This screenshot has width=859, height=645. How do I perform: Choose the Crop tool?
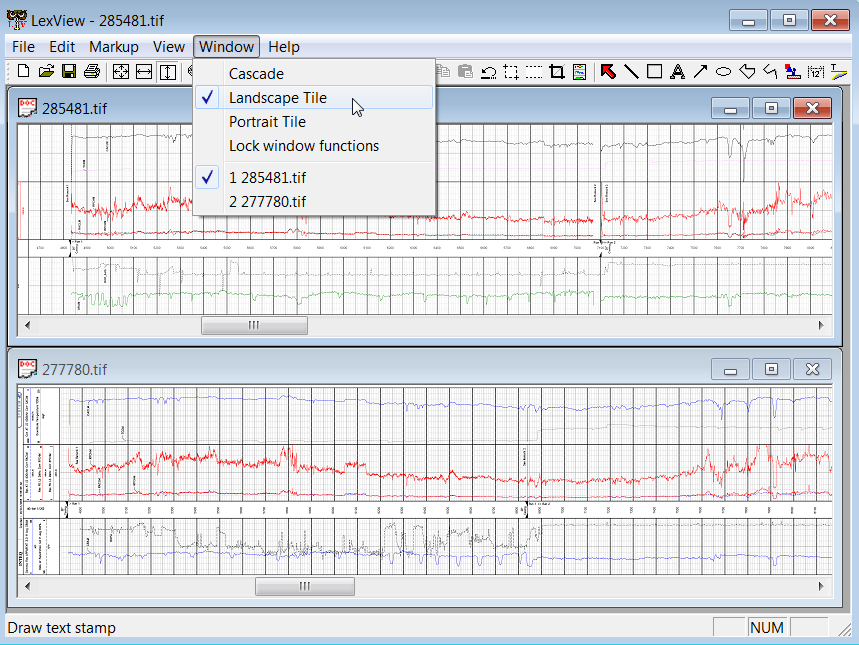pyautogui.click(x=557, y=72)
